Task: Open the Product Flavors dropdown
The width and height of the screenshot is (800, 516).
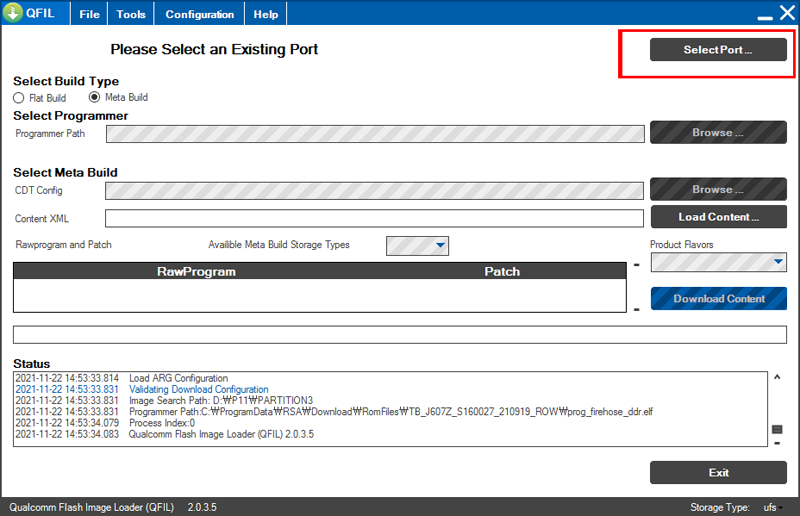Action: [x=718, y=262]
